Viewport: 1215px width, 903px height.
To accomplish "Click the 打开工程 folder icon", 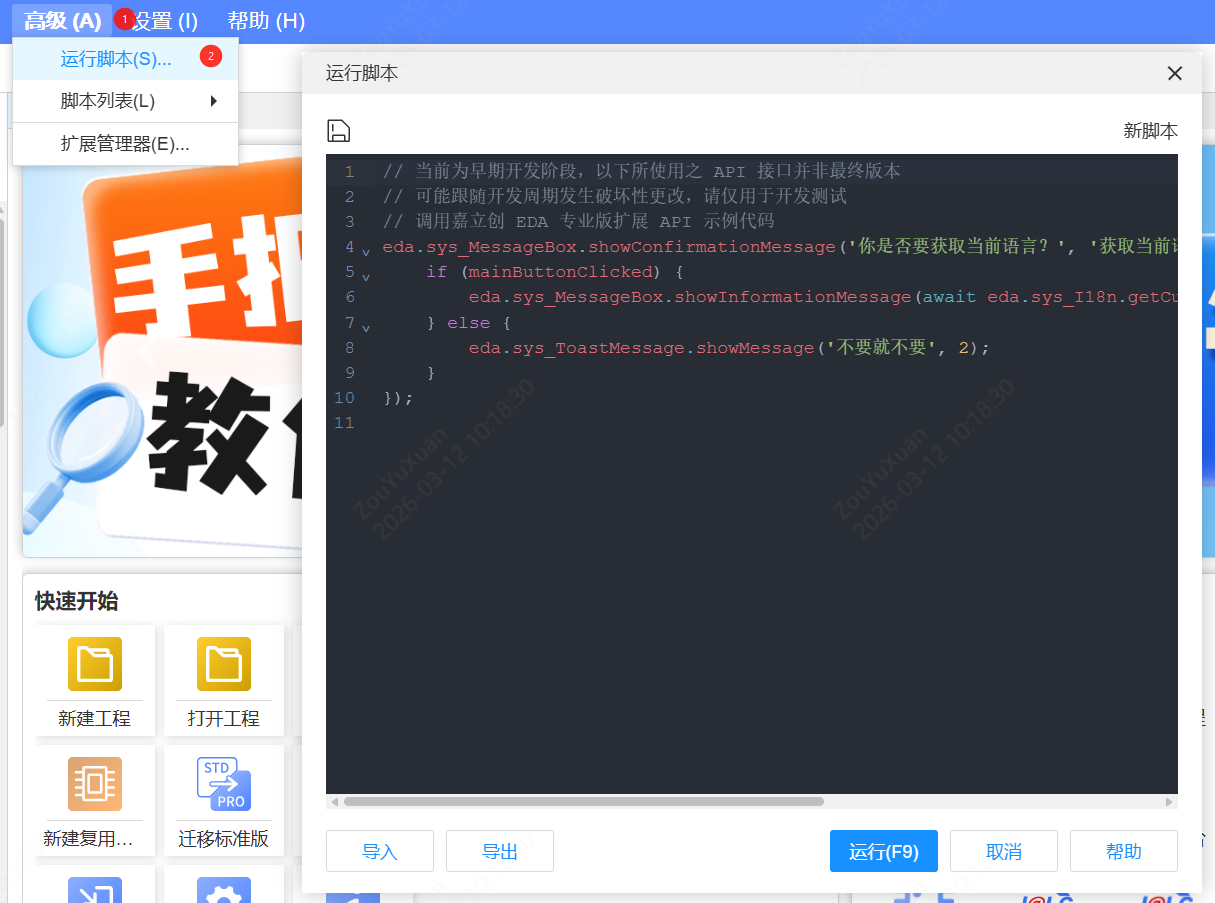I will pos(222,663).
